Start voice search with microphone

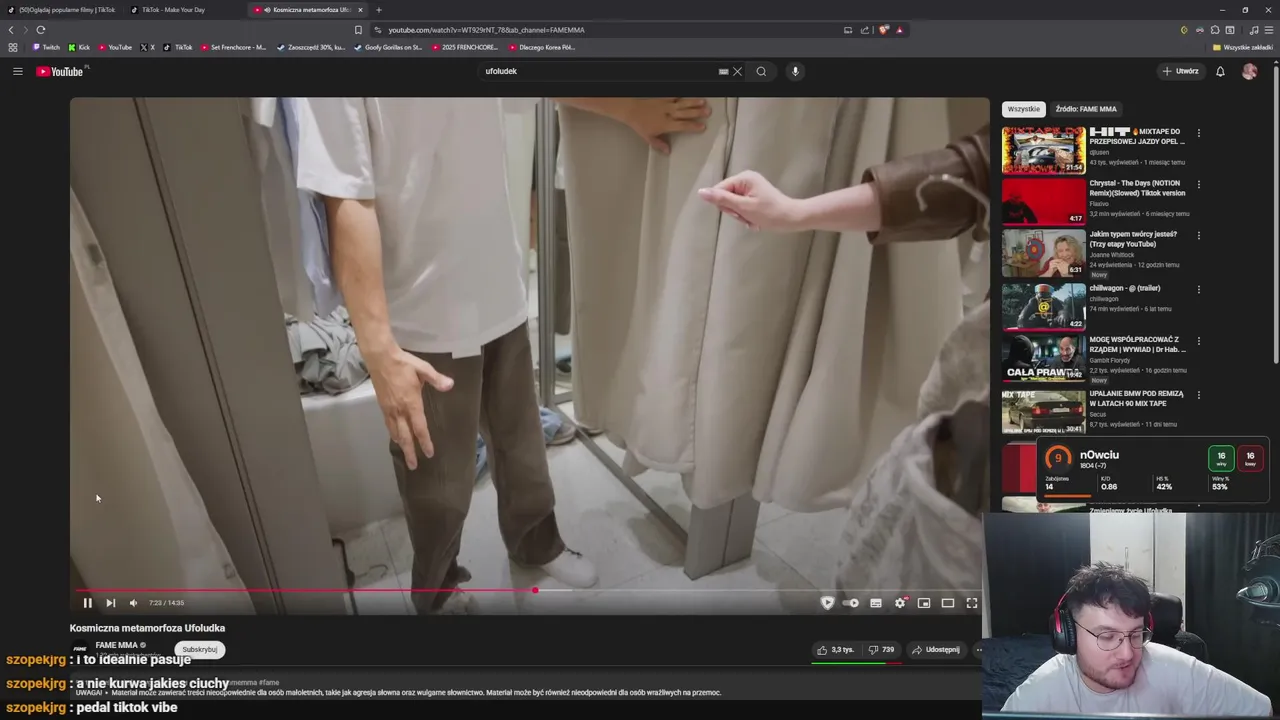[795, 71]
